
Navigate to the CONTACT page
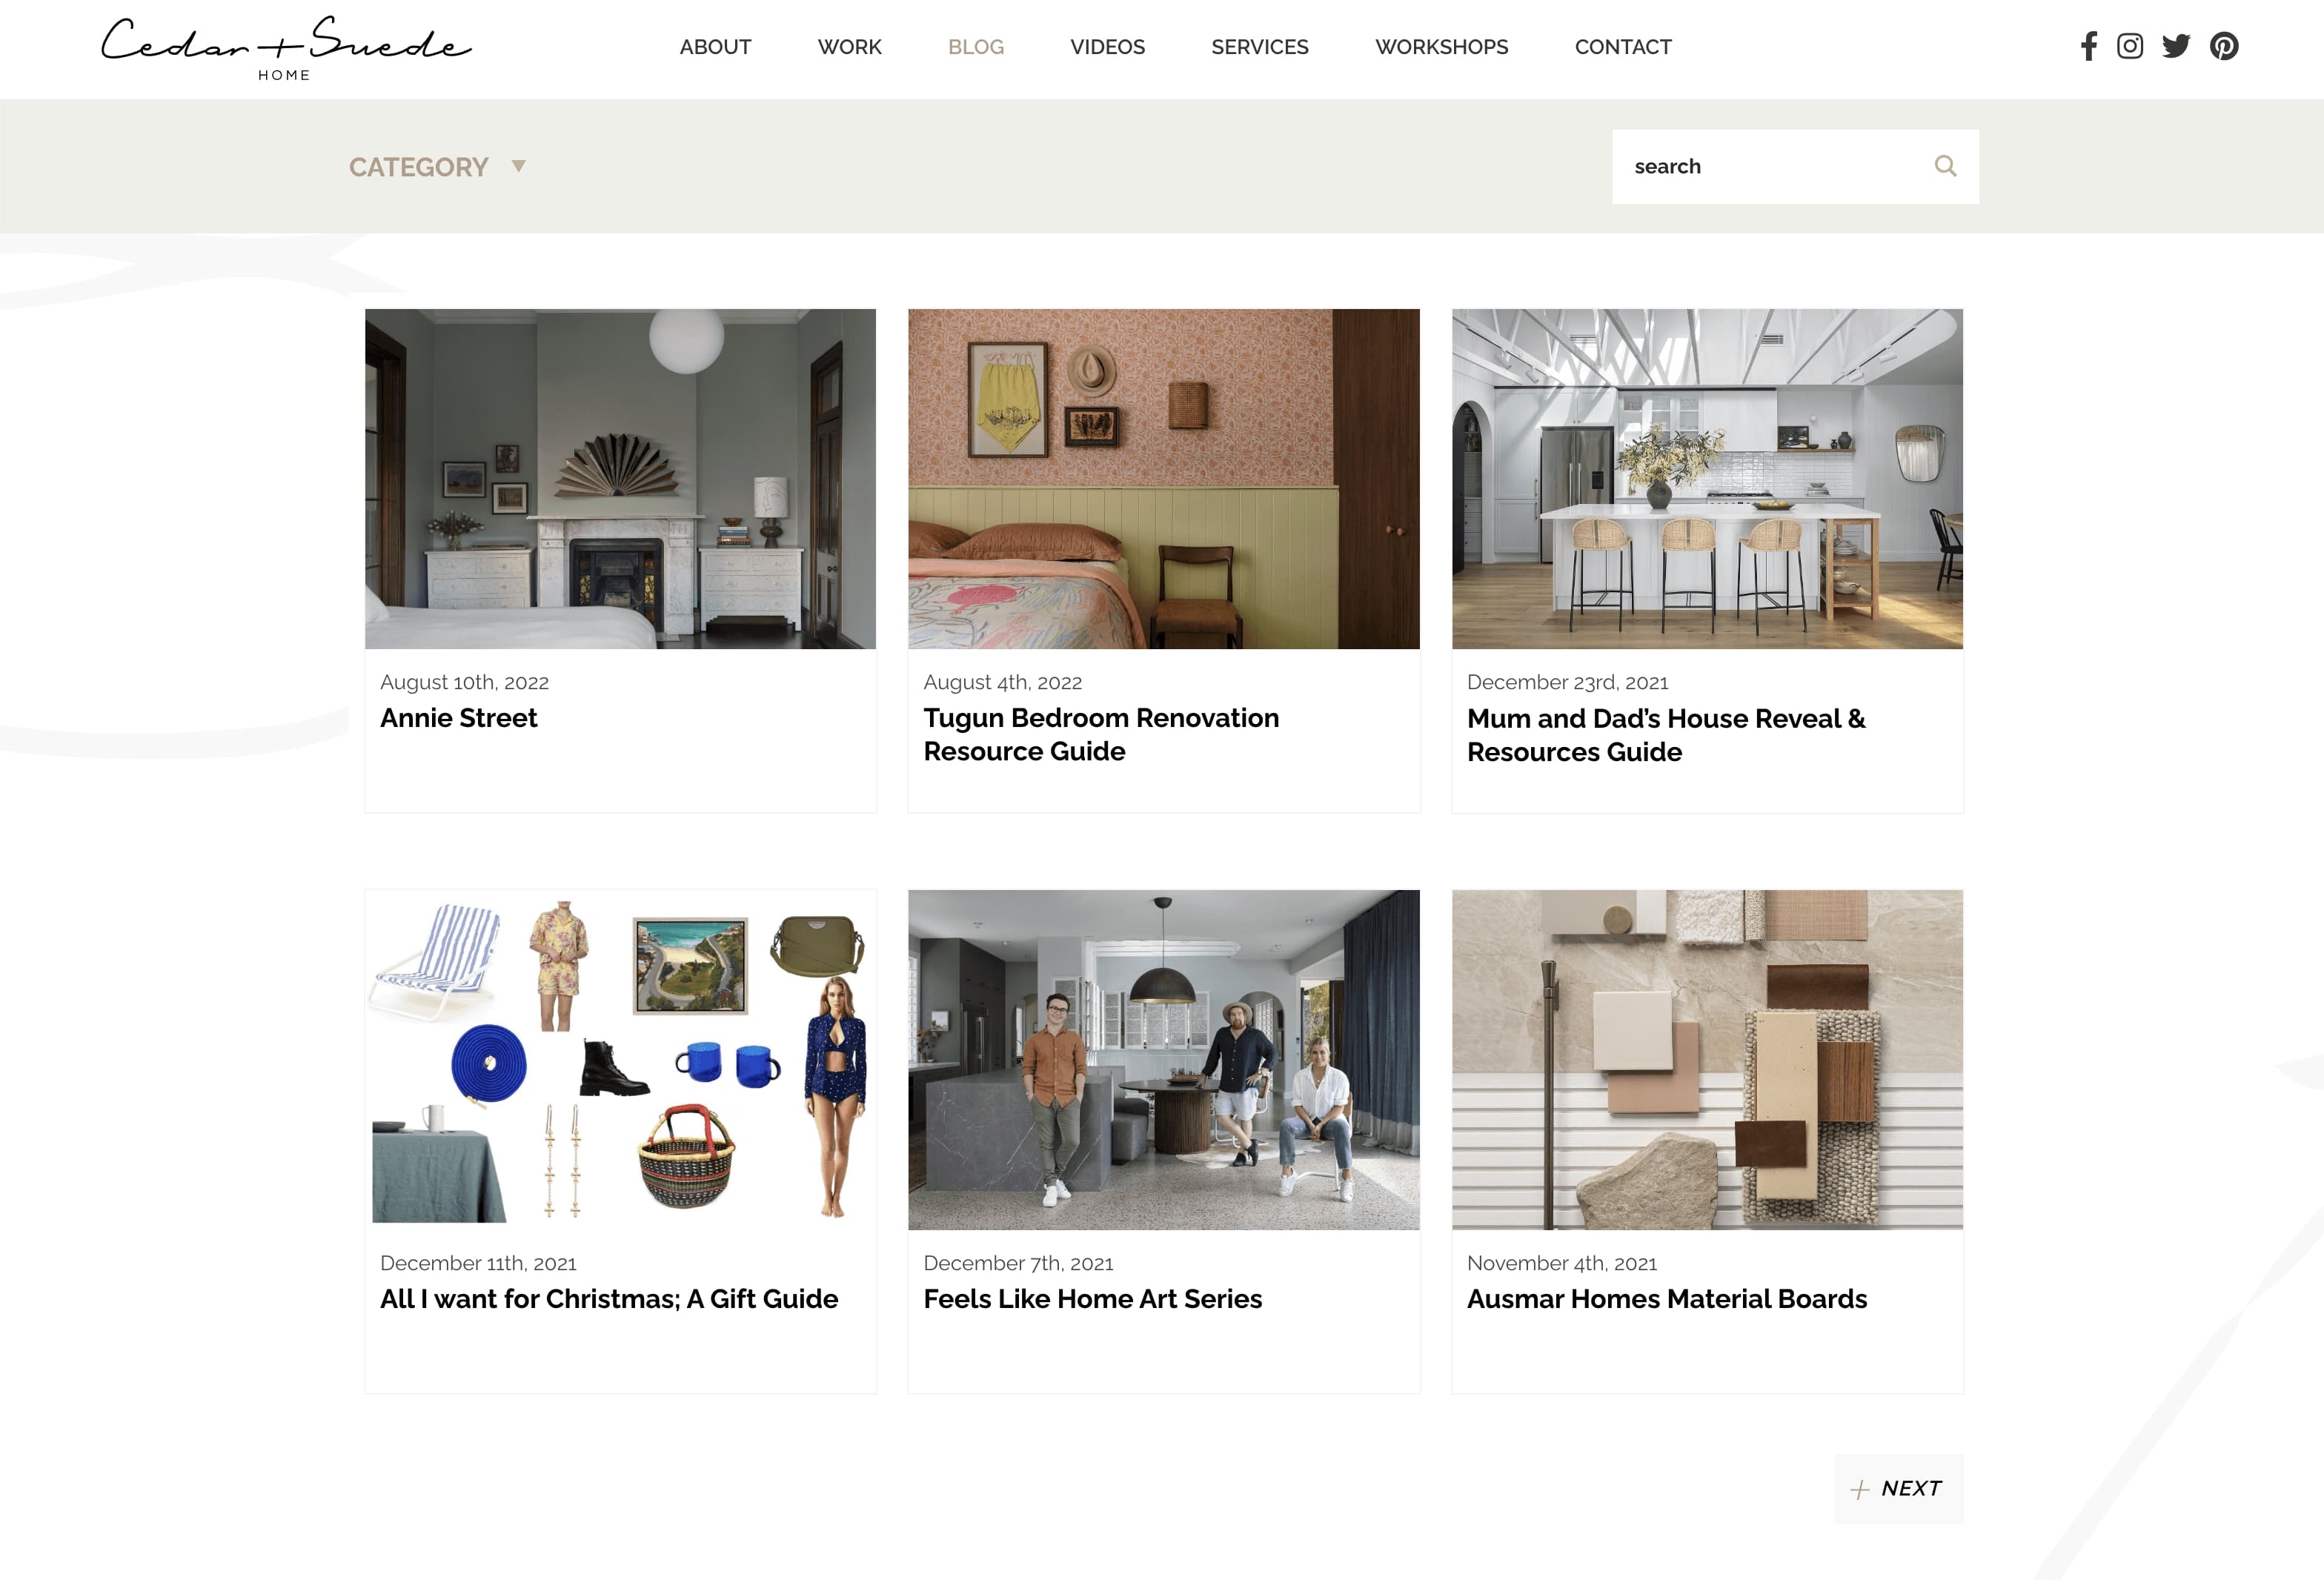tap(1623, 47)
